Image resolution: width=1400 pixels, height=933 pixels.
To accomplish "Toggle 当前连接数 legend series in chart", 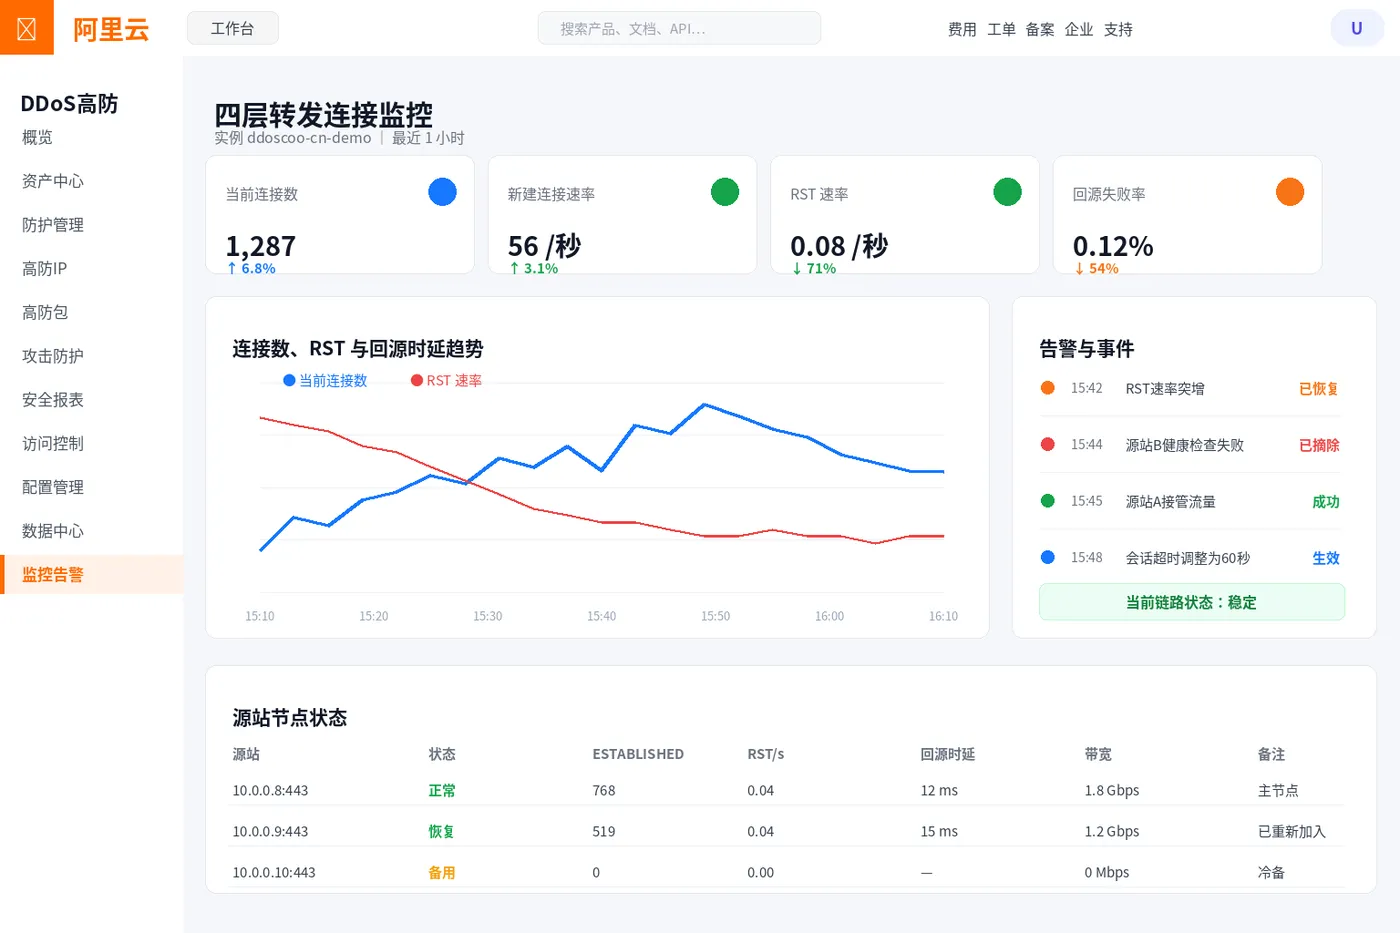I will pyautogui.click(x=325, y=381).
